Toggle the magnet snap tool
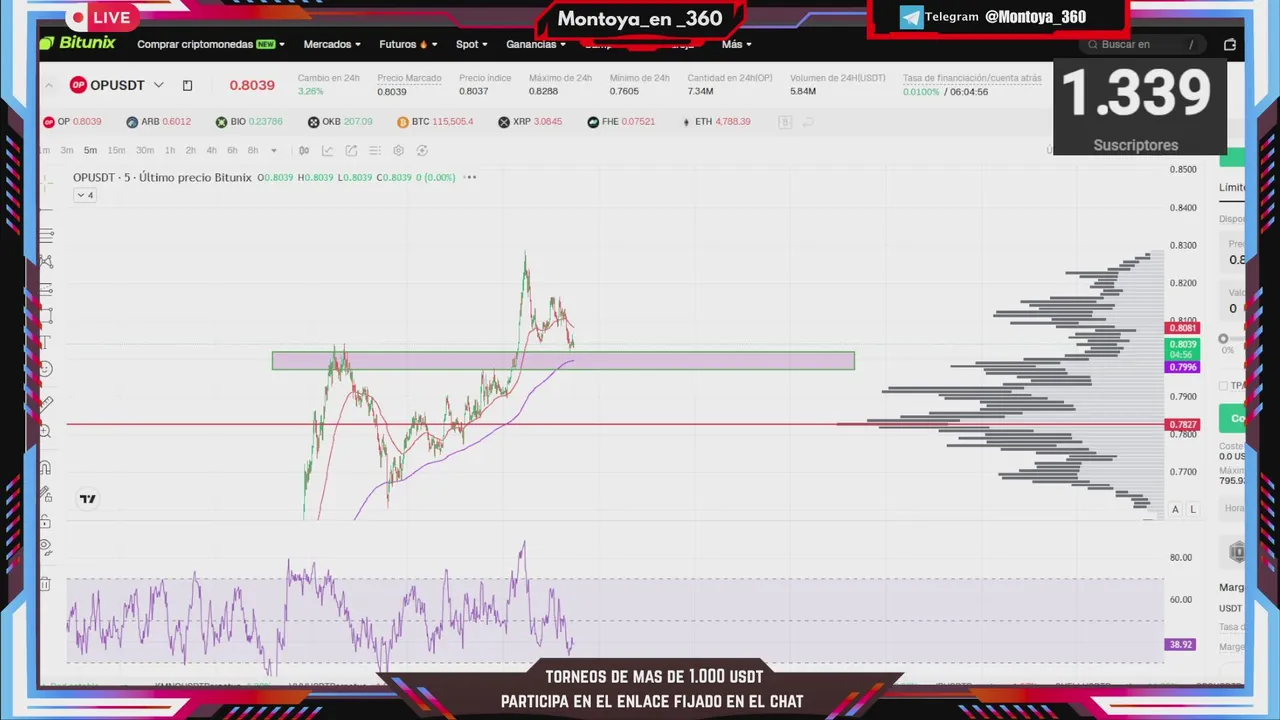The image size is (1280, 720). [46, 467]
